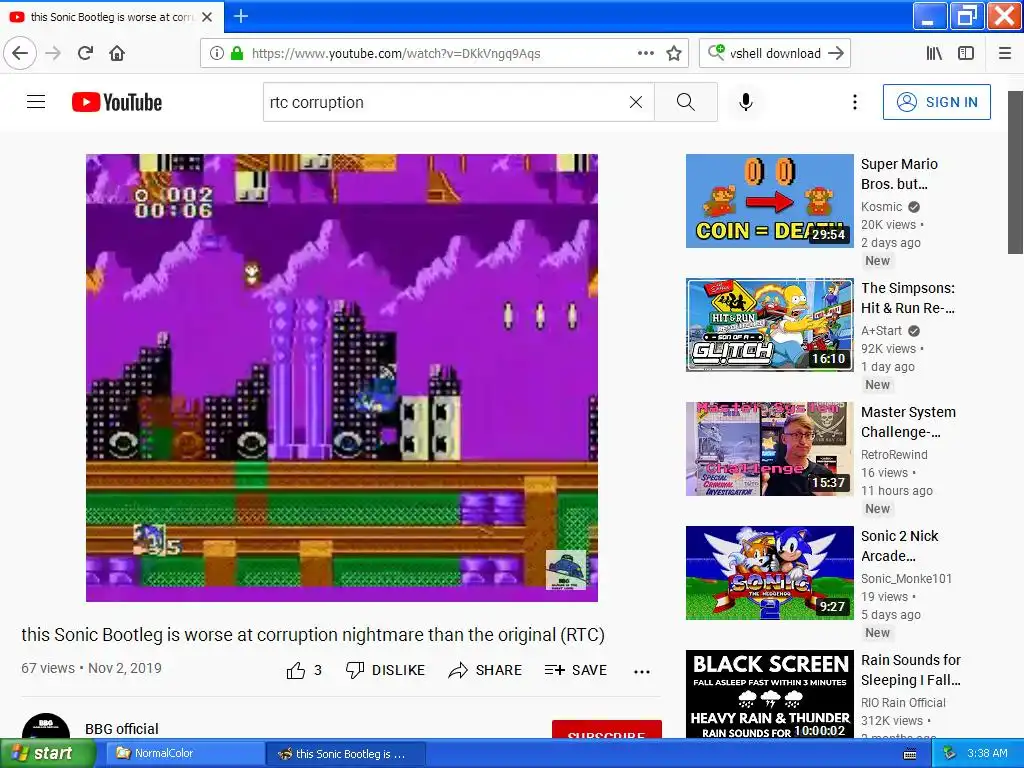Start voice search with microphone

coord(746,102)
